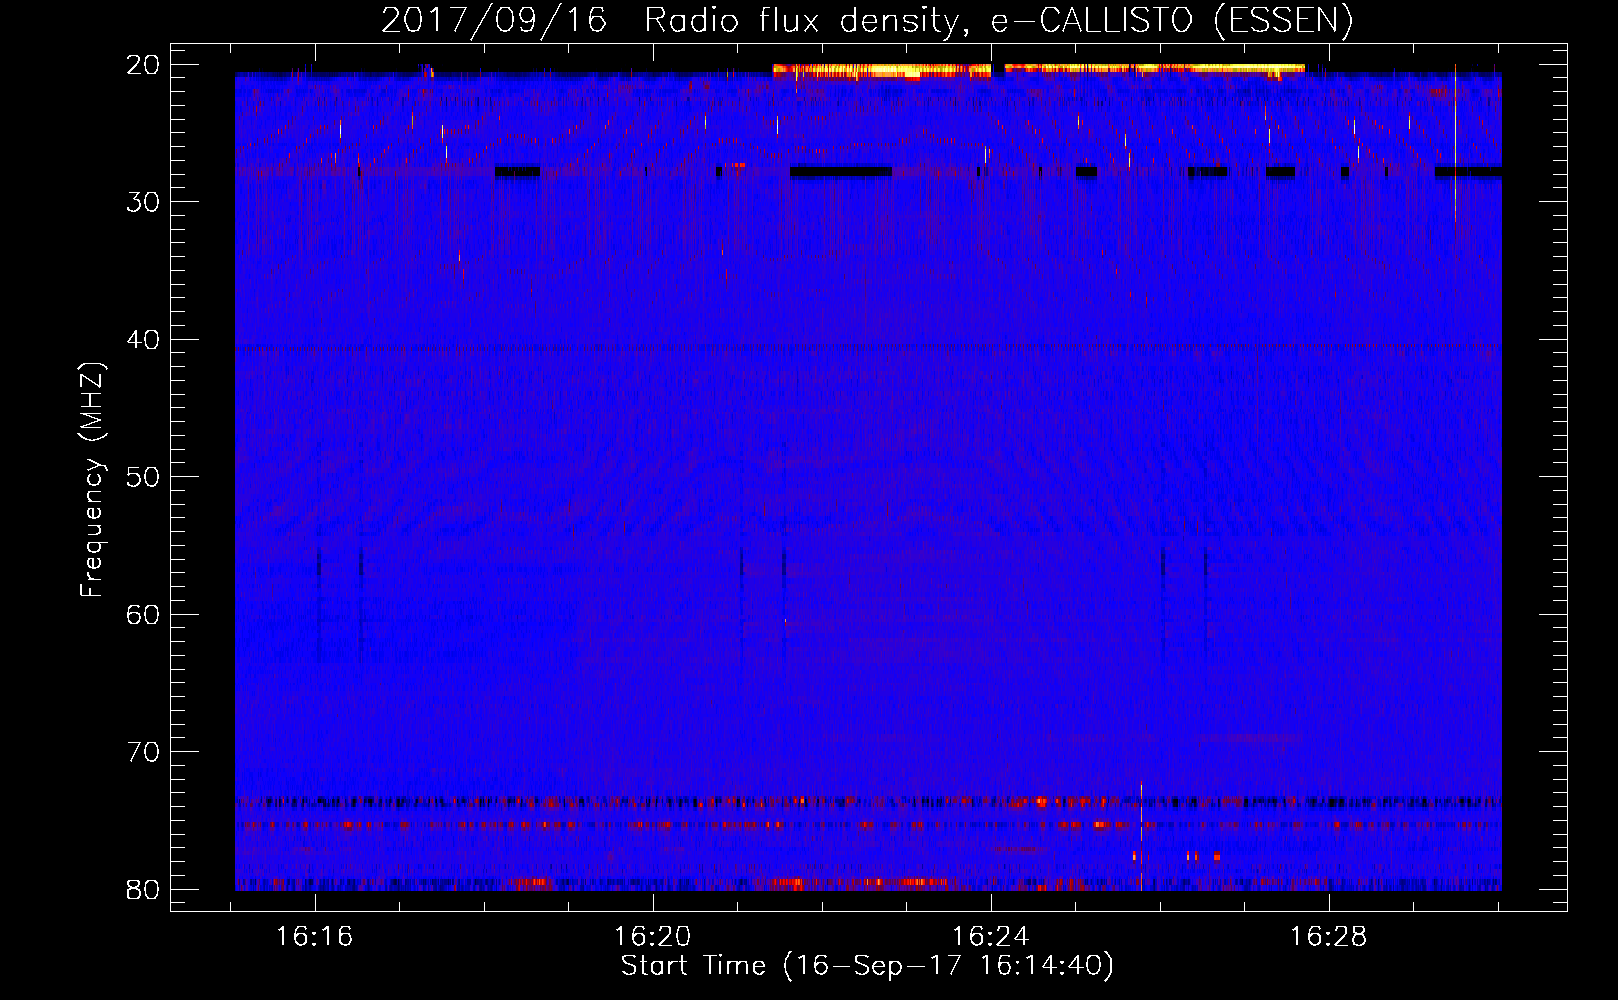Image resolution: width=1618 pixels, height=1000 pixels.
Task: Click the '80' frequency tick label
Action: tap(144, 889)
